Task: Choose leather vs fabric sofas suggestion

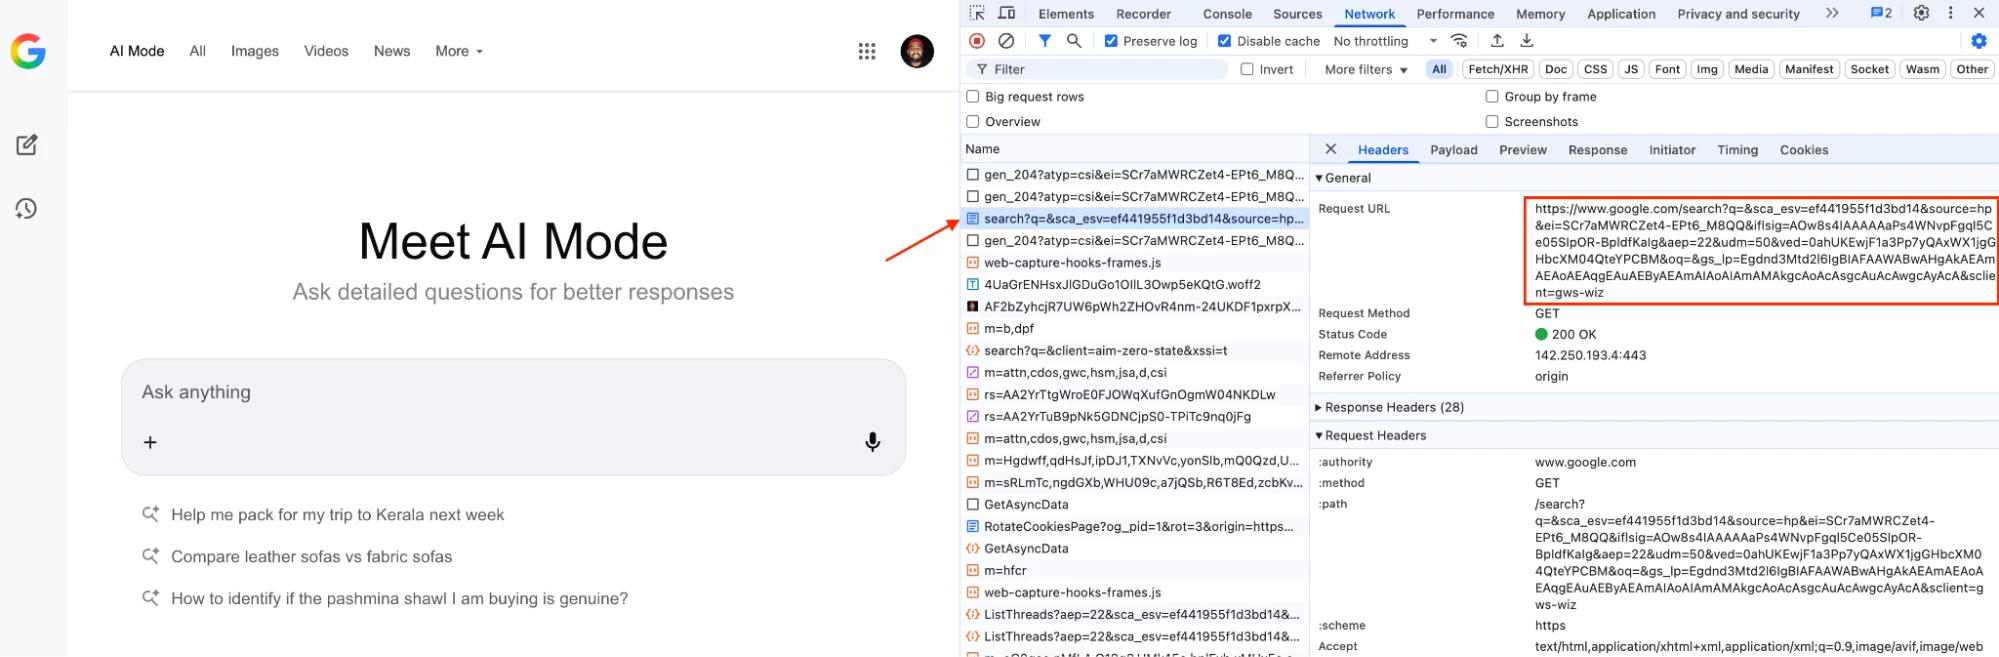Action: 311,557
